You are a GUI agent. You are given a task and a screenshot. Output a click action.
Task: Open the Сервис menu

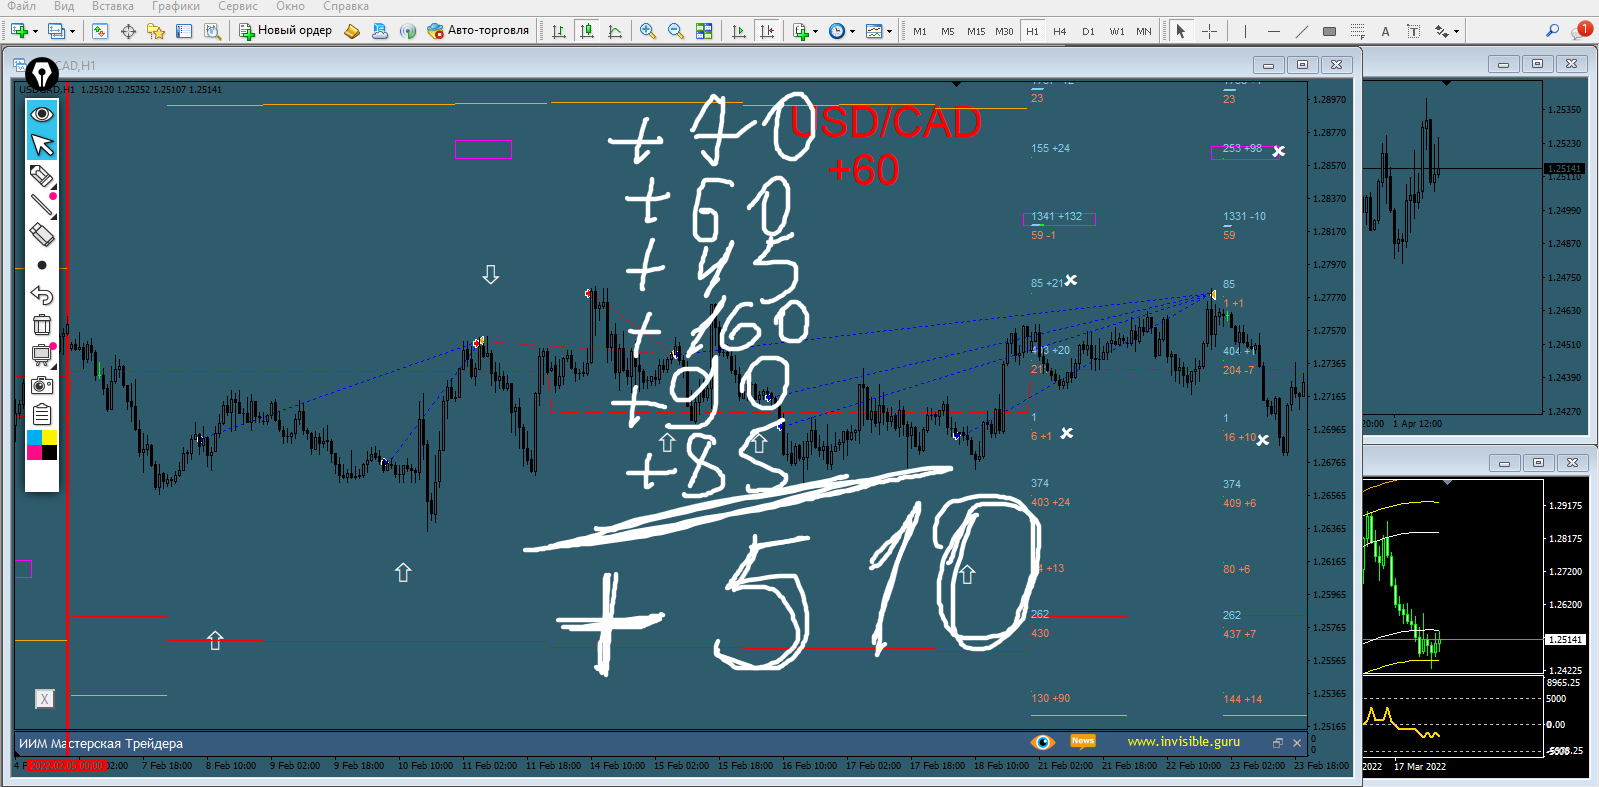click(238, 6)
